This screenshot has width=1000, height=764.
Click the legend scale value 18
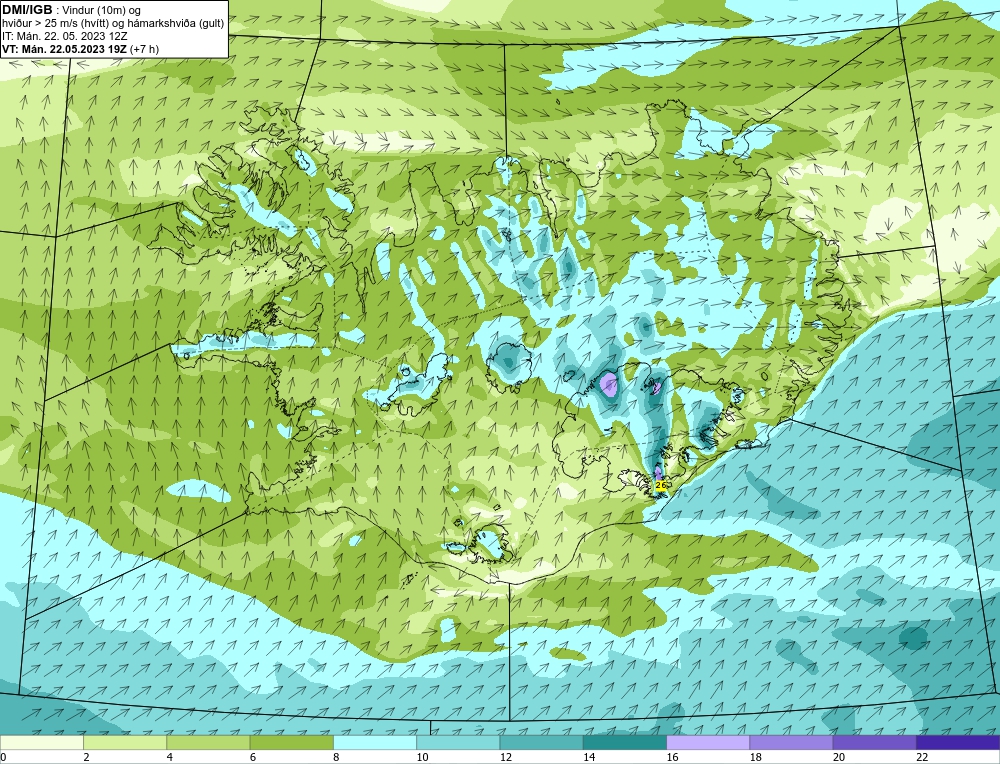click(754, 757)
